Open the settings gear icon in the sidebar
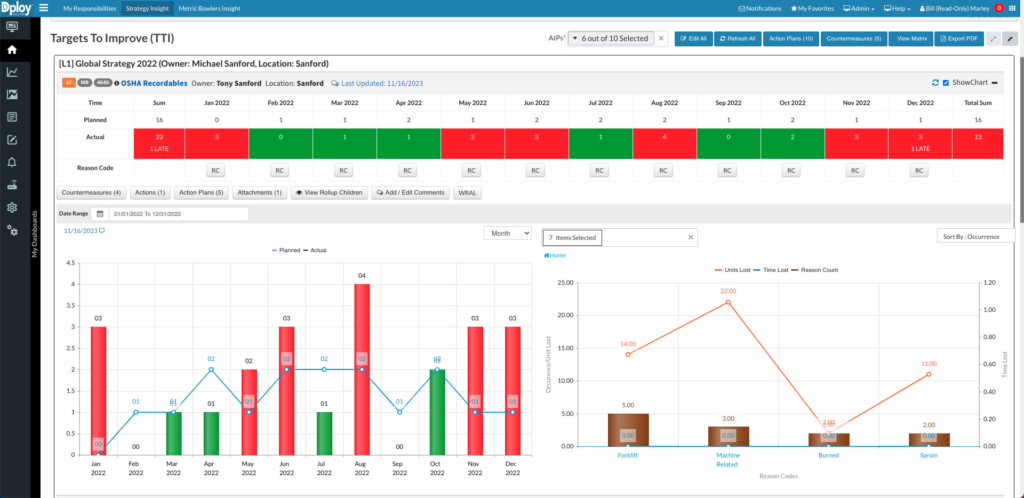 [12, 208]
